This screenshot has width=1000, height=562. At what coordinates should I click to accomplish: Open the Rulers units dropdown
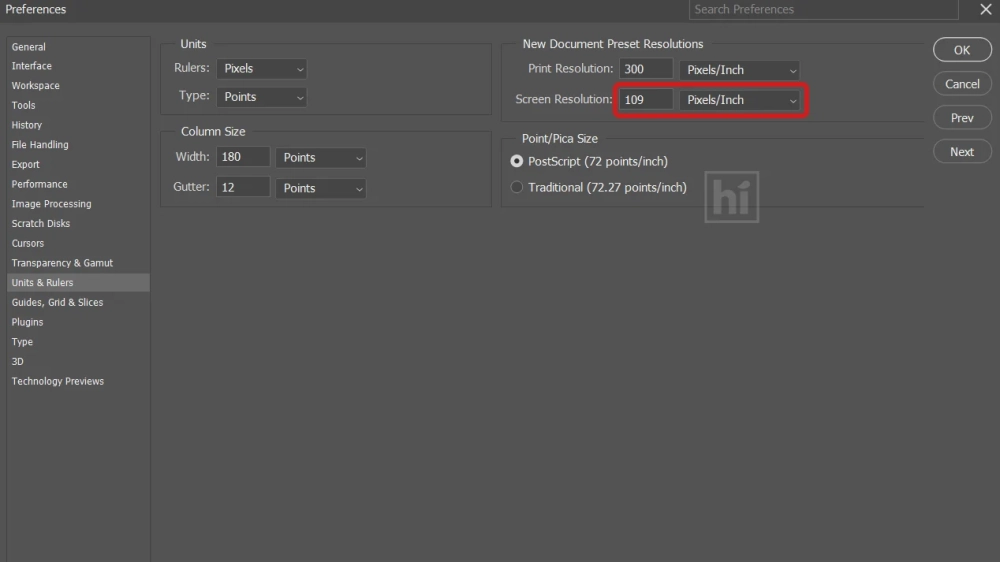(x=261, y=69)
